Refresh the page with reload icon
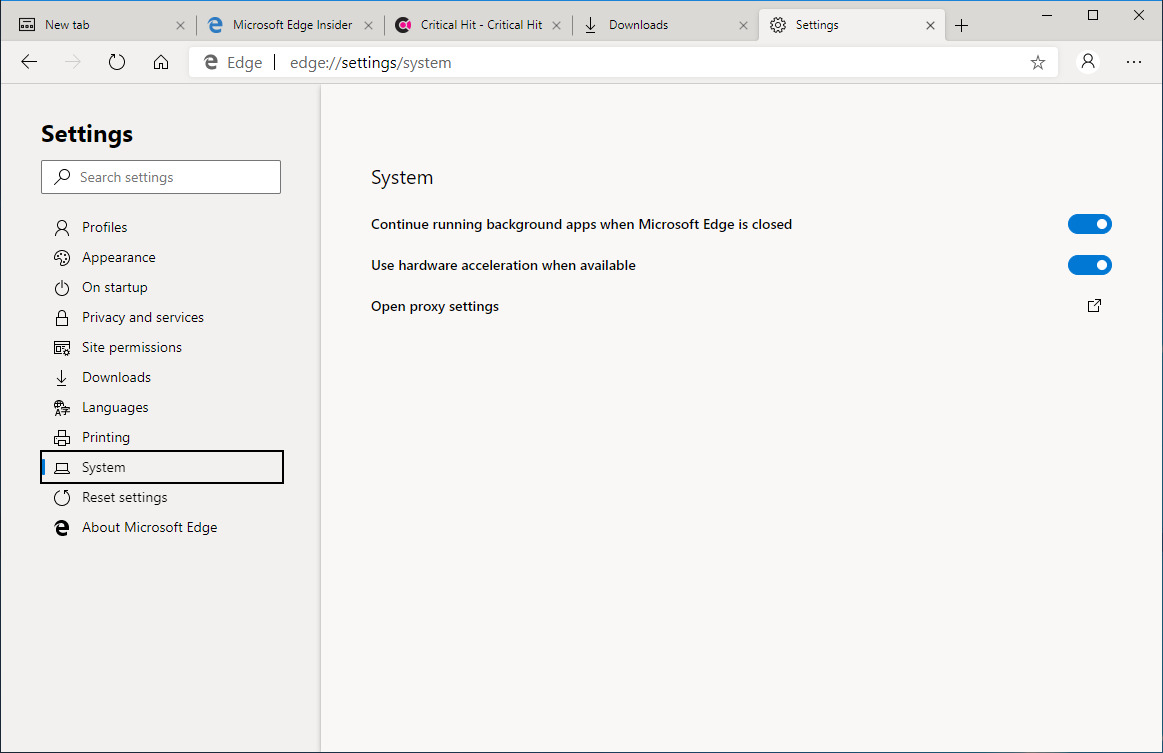The width and height of the screenshot is (1163, 753). [x=117, y=62]
